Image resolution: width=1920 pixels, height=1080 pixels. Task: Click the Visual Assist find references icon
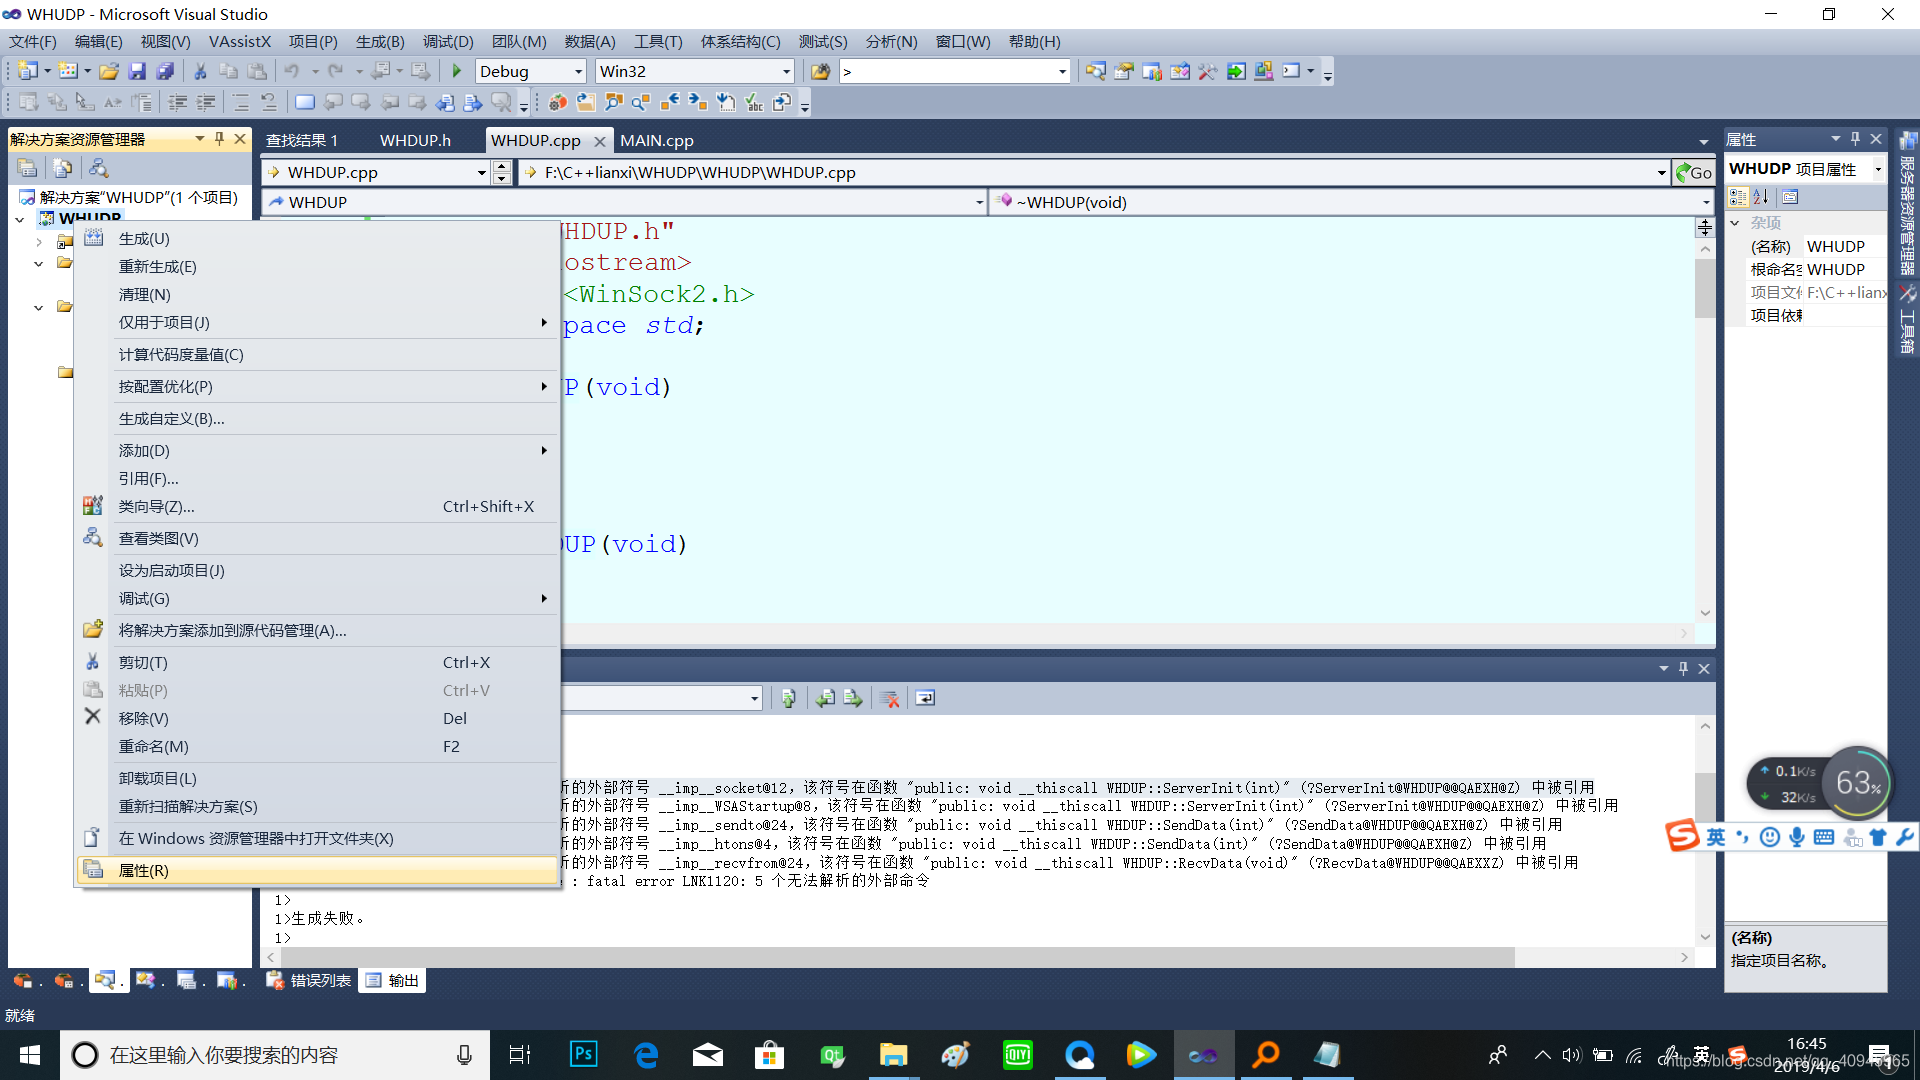point(613,102)
